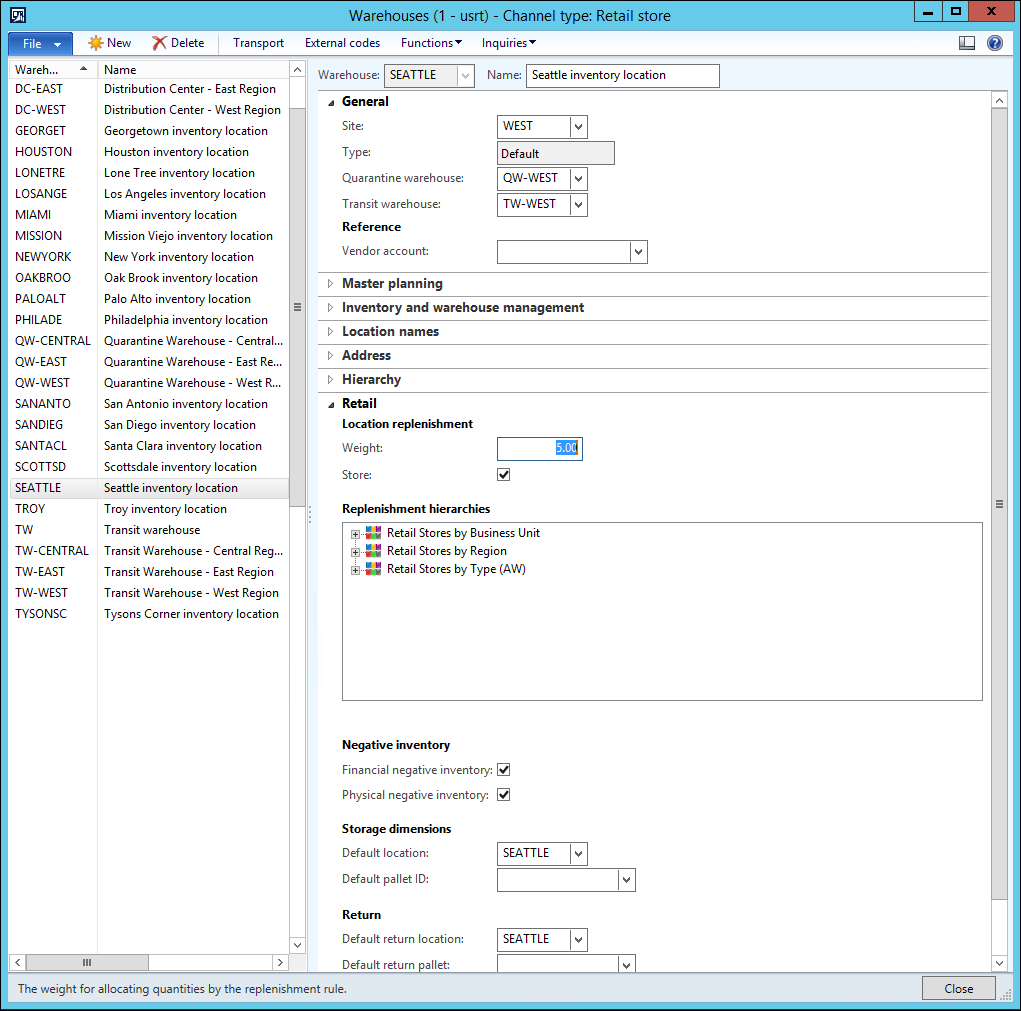Viewport: 1021px width, 1011px height.
Task: Click the red Delete icon
Action: point(159,43)
